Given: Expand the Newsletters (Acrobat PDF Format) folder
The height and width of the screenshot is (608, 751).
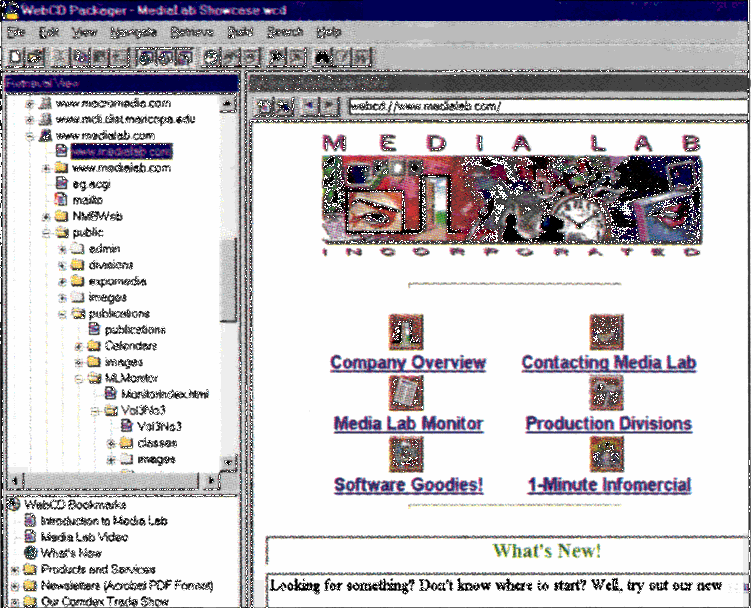Looking at the screenshot, I should pos(14,585).
